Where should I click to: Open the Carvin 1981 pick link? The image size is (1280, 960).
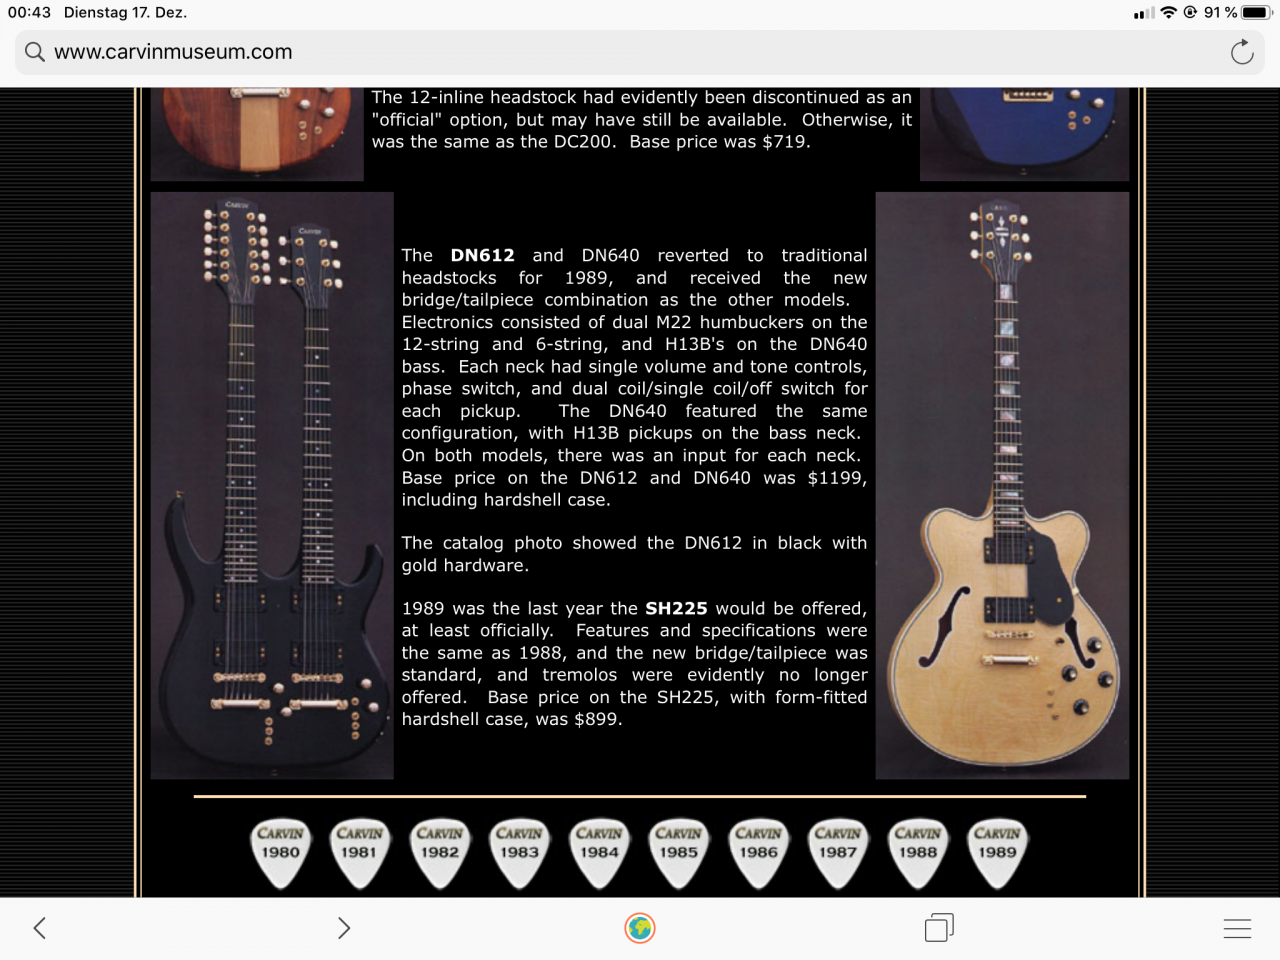359,853
